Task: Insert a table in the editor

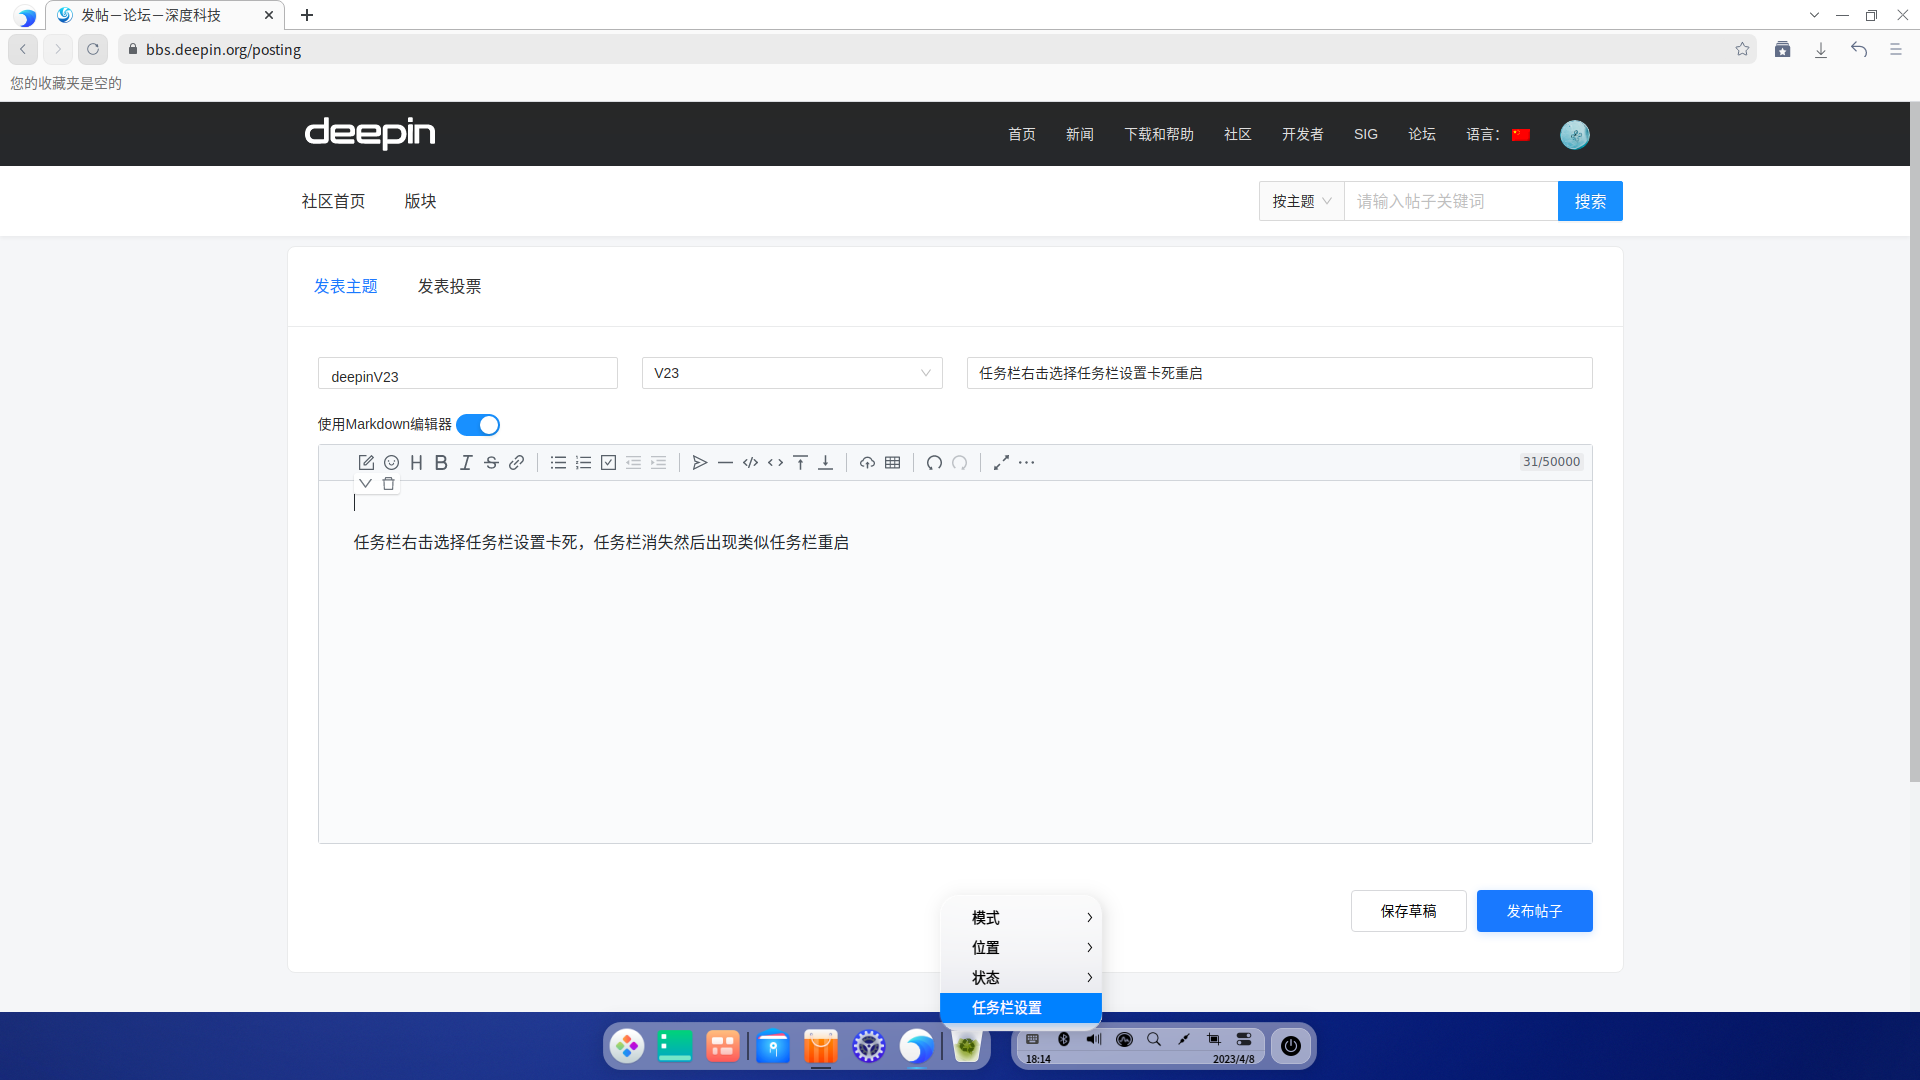Action: pyautogui.click(x=892, y=463)
